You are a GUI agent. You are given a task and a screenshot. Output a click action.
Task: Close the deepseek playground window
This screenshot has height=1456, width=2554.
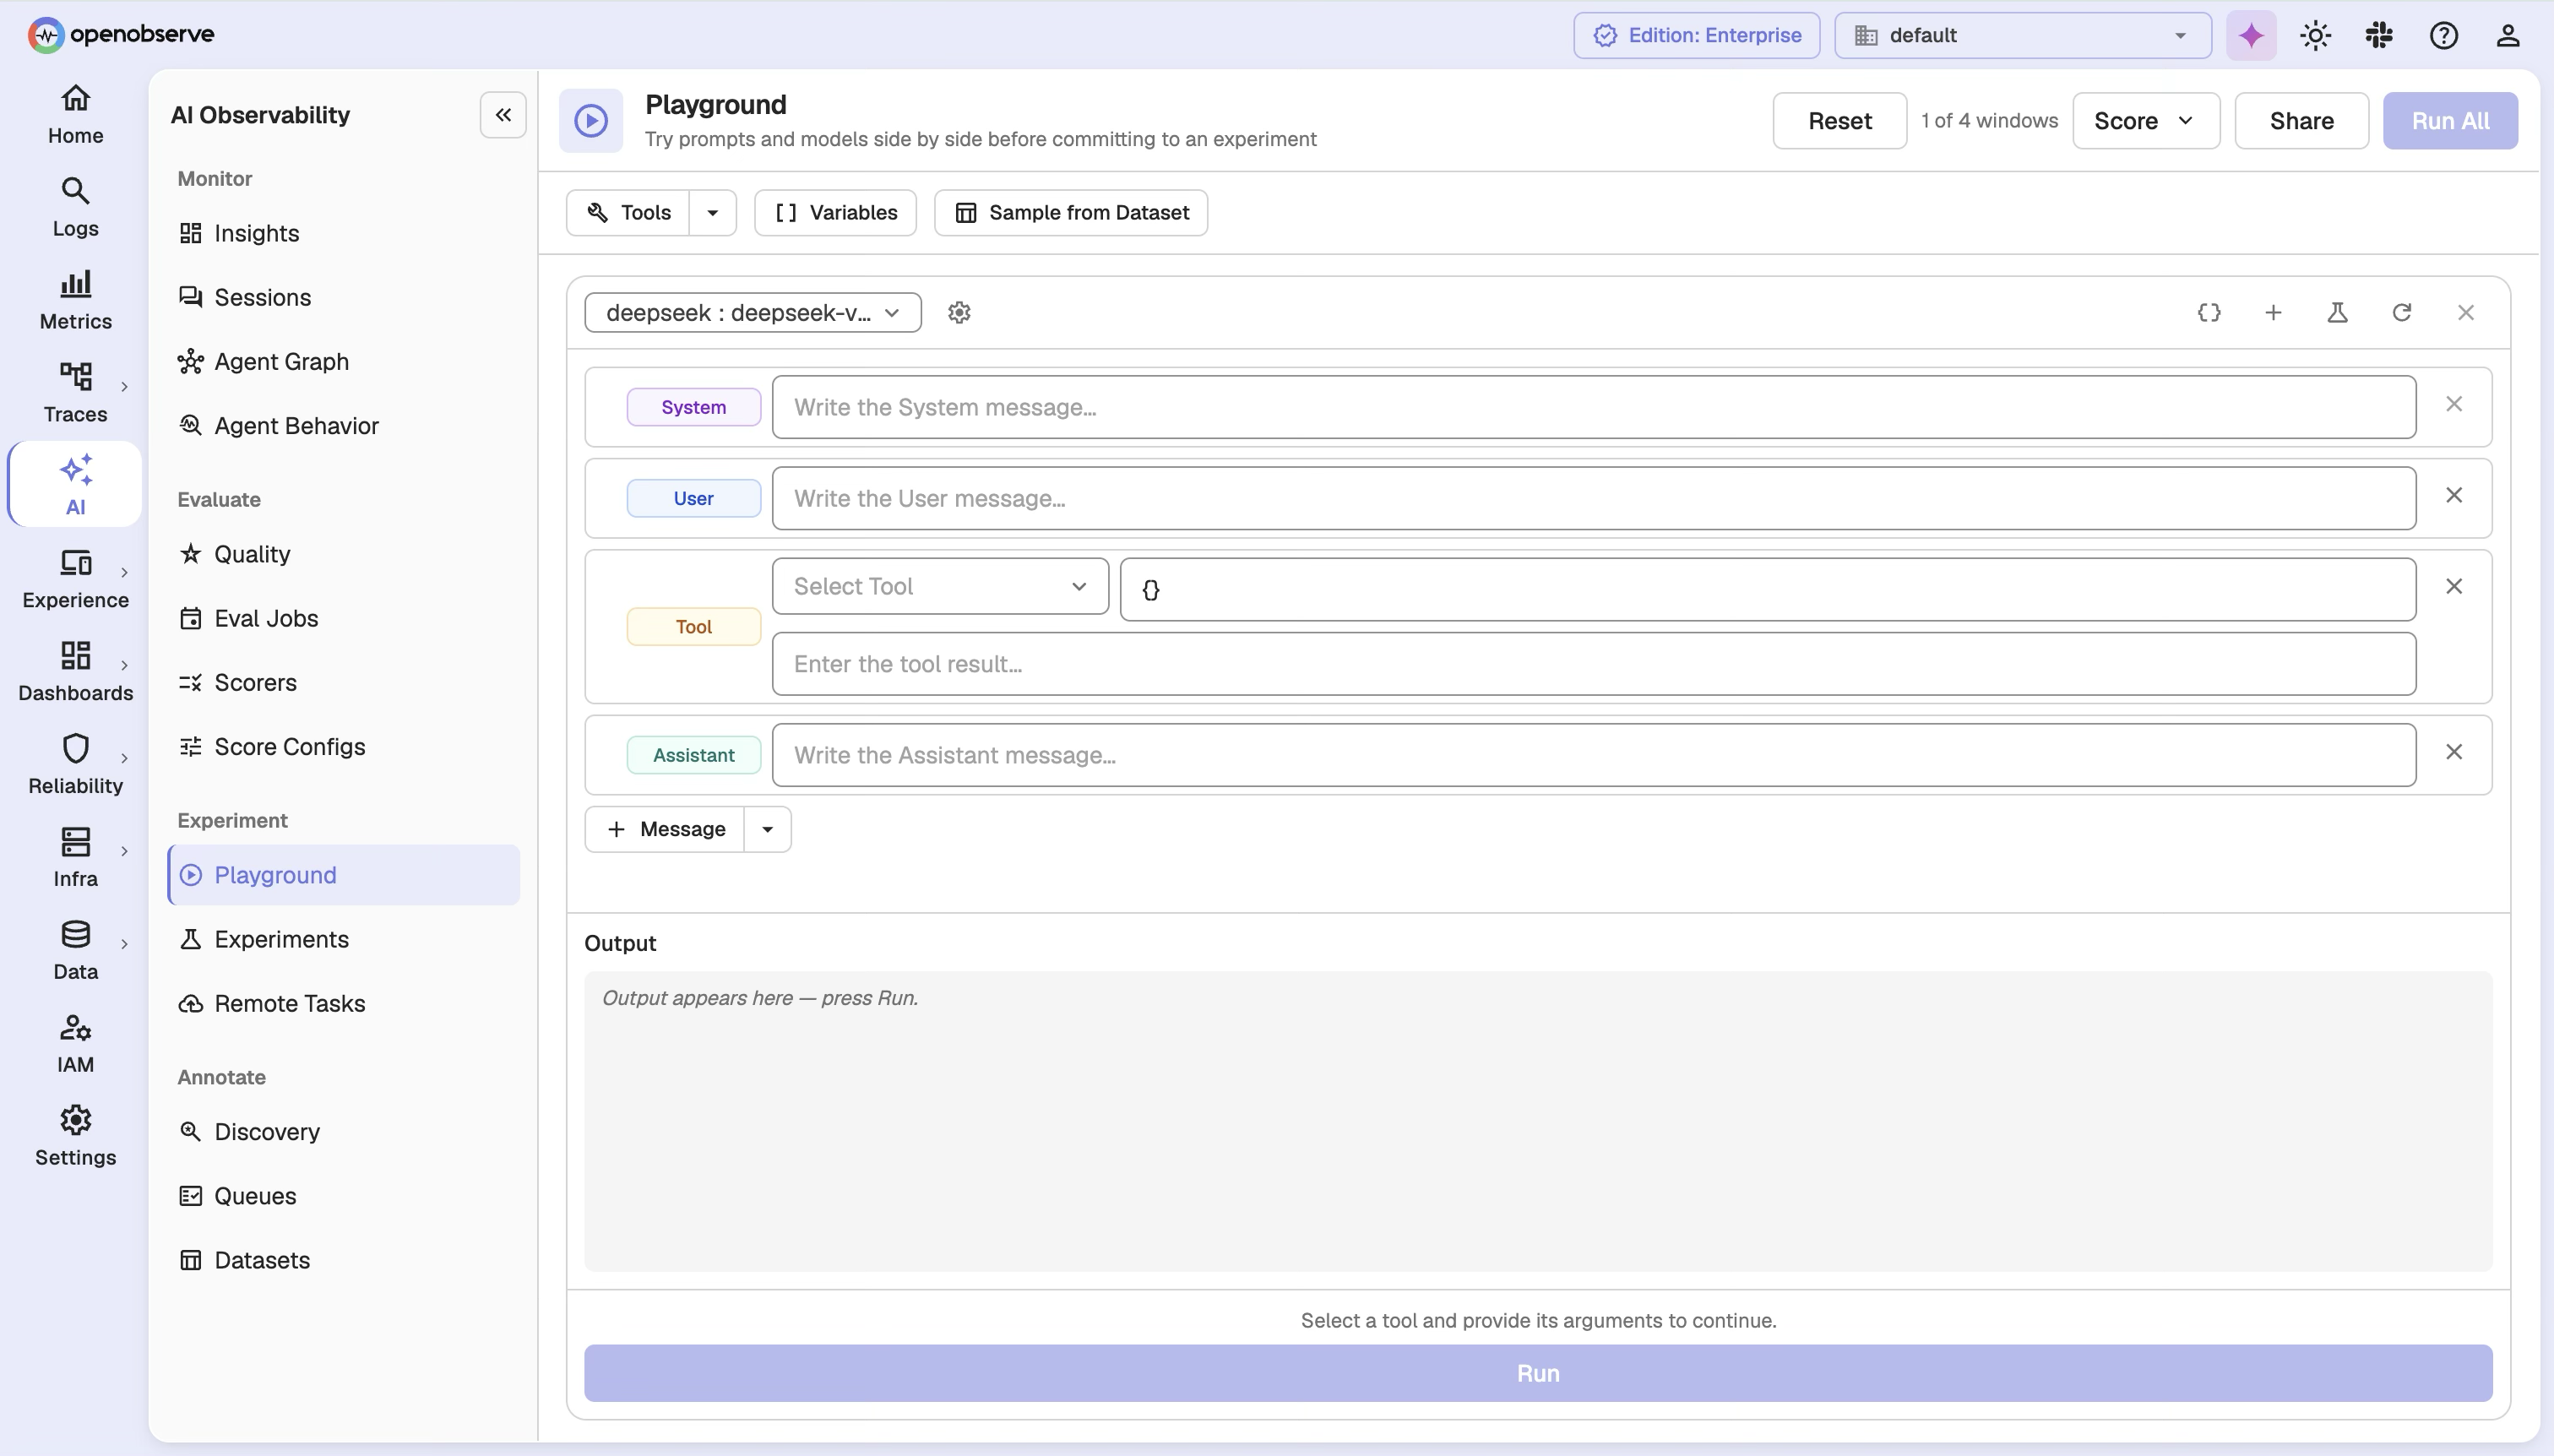(2465, 313)
